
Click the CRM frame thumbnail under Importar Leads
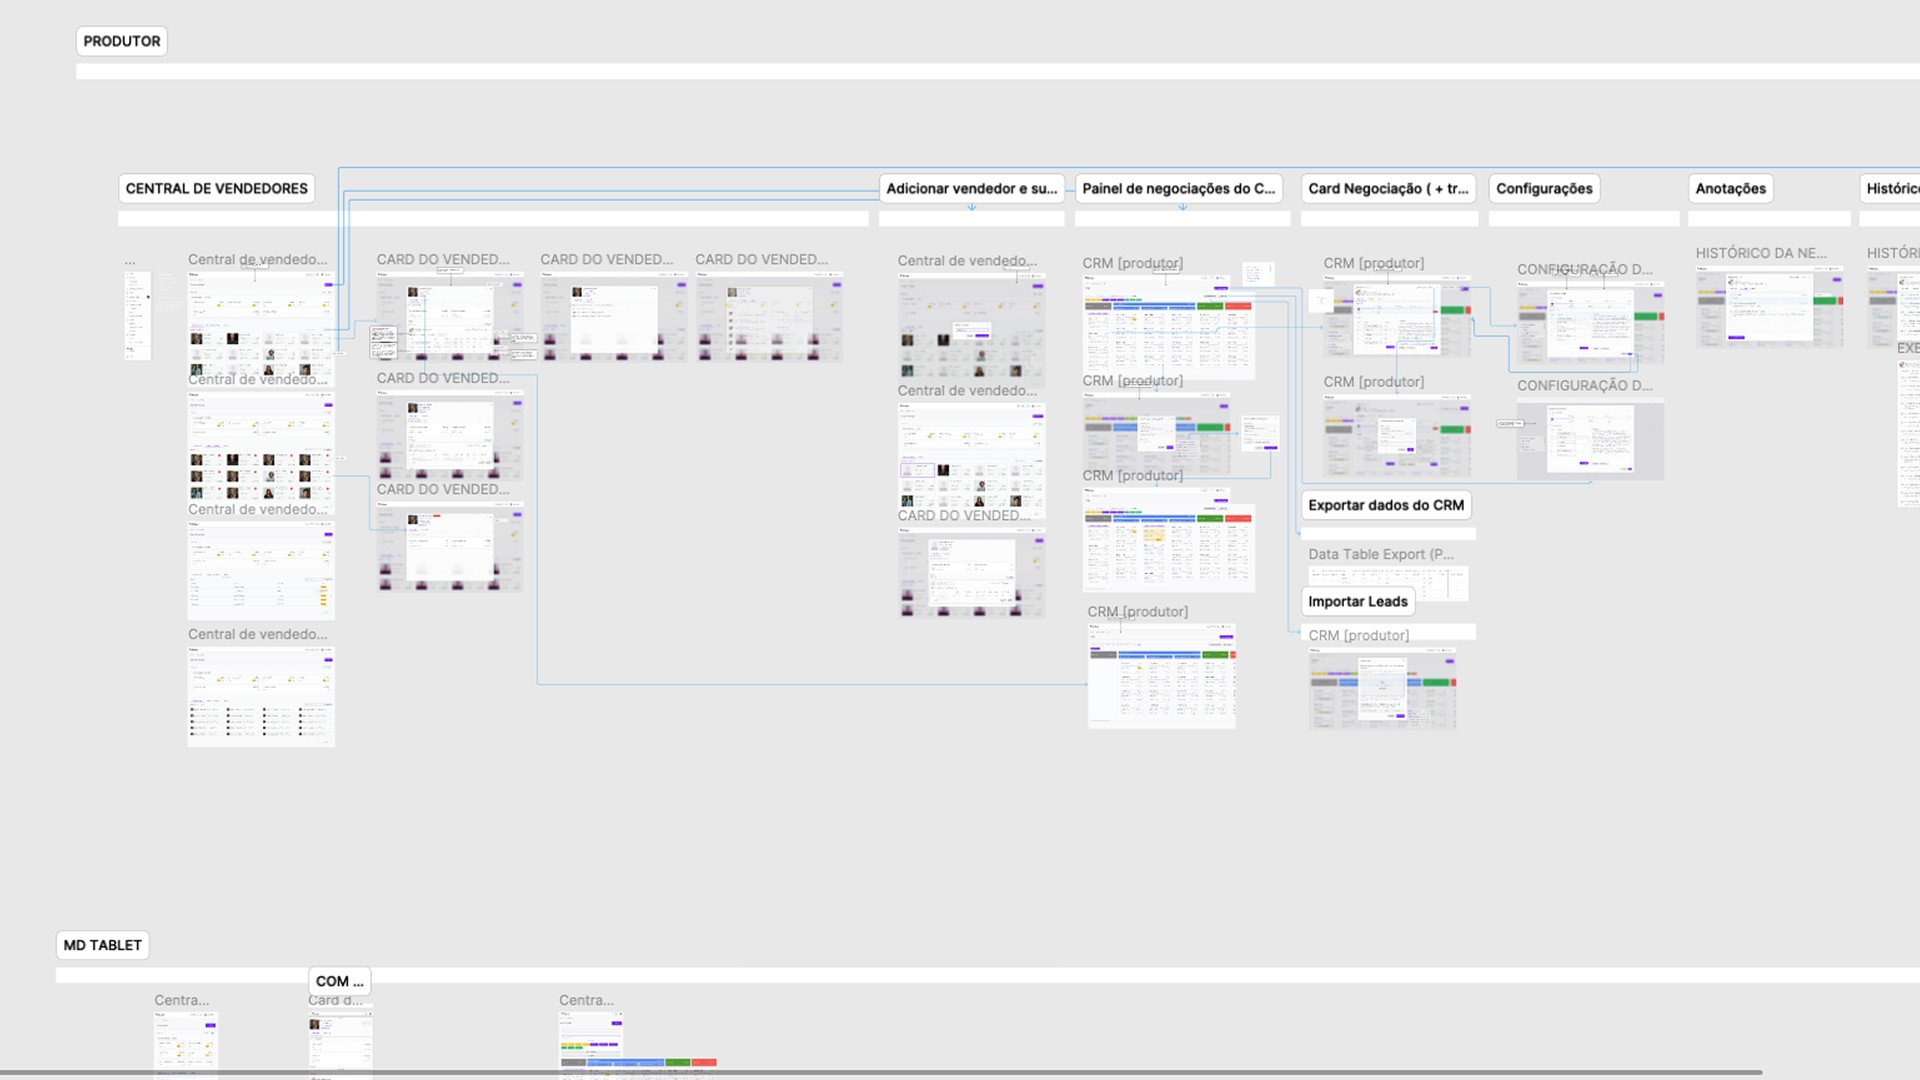pyautogui.click(x=1382, y=689)
